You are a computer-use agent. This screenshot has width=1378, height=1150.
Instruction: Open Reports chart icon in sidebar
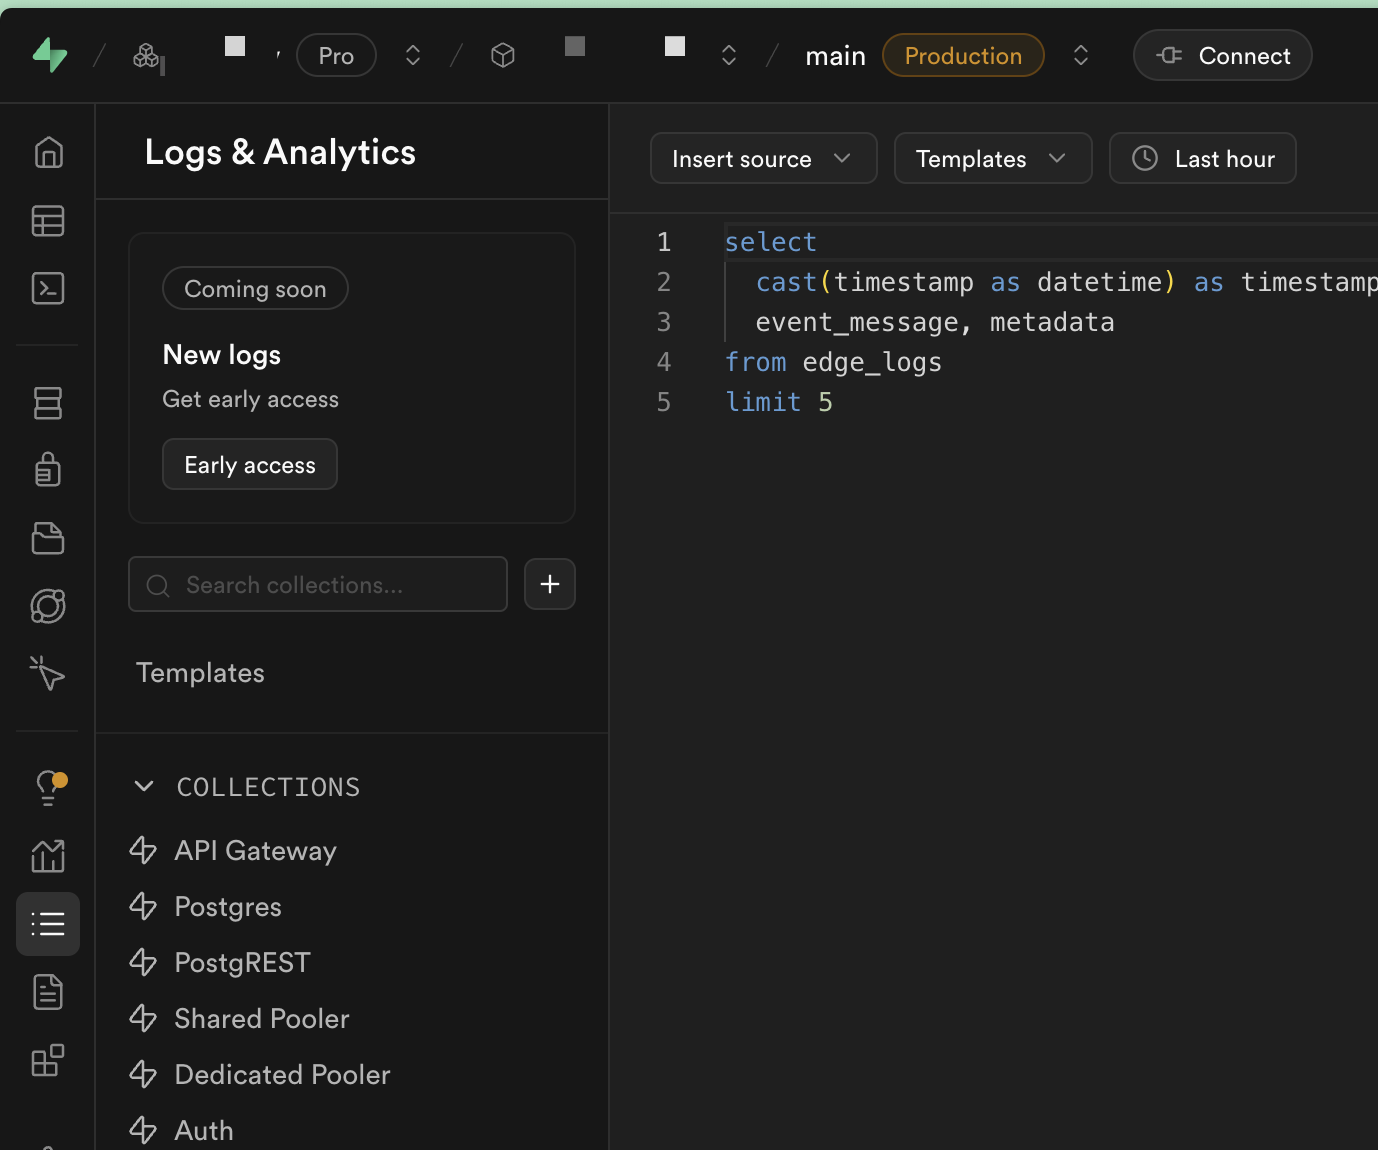(x=48, y=856)
